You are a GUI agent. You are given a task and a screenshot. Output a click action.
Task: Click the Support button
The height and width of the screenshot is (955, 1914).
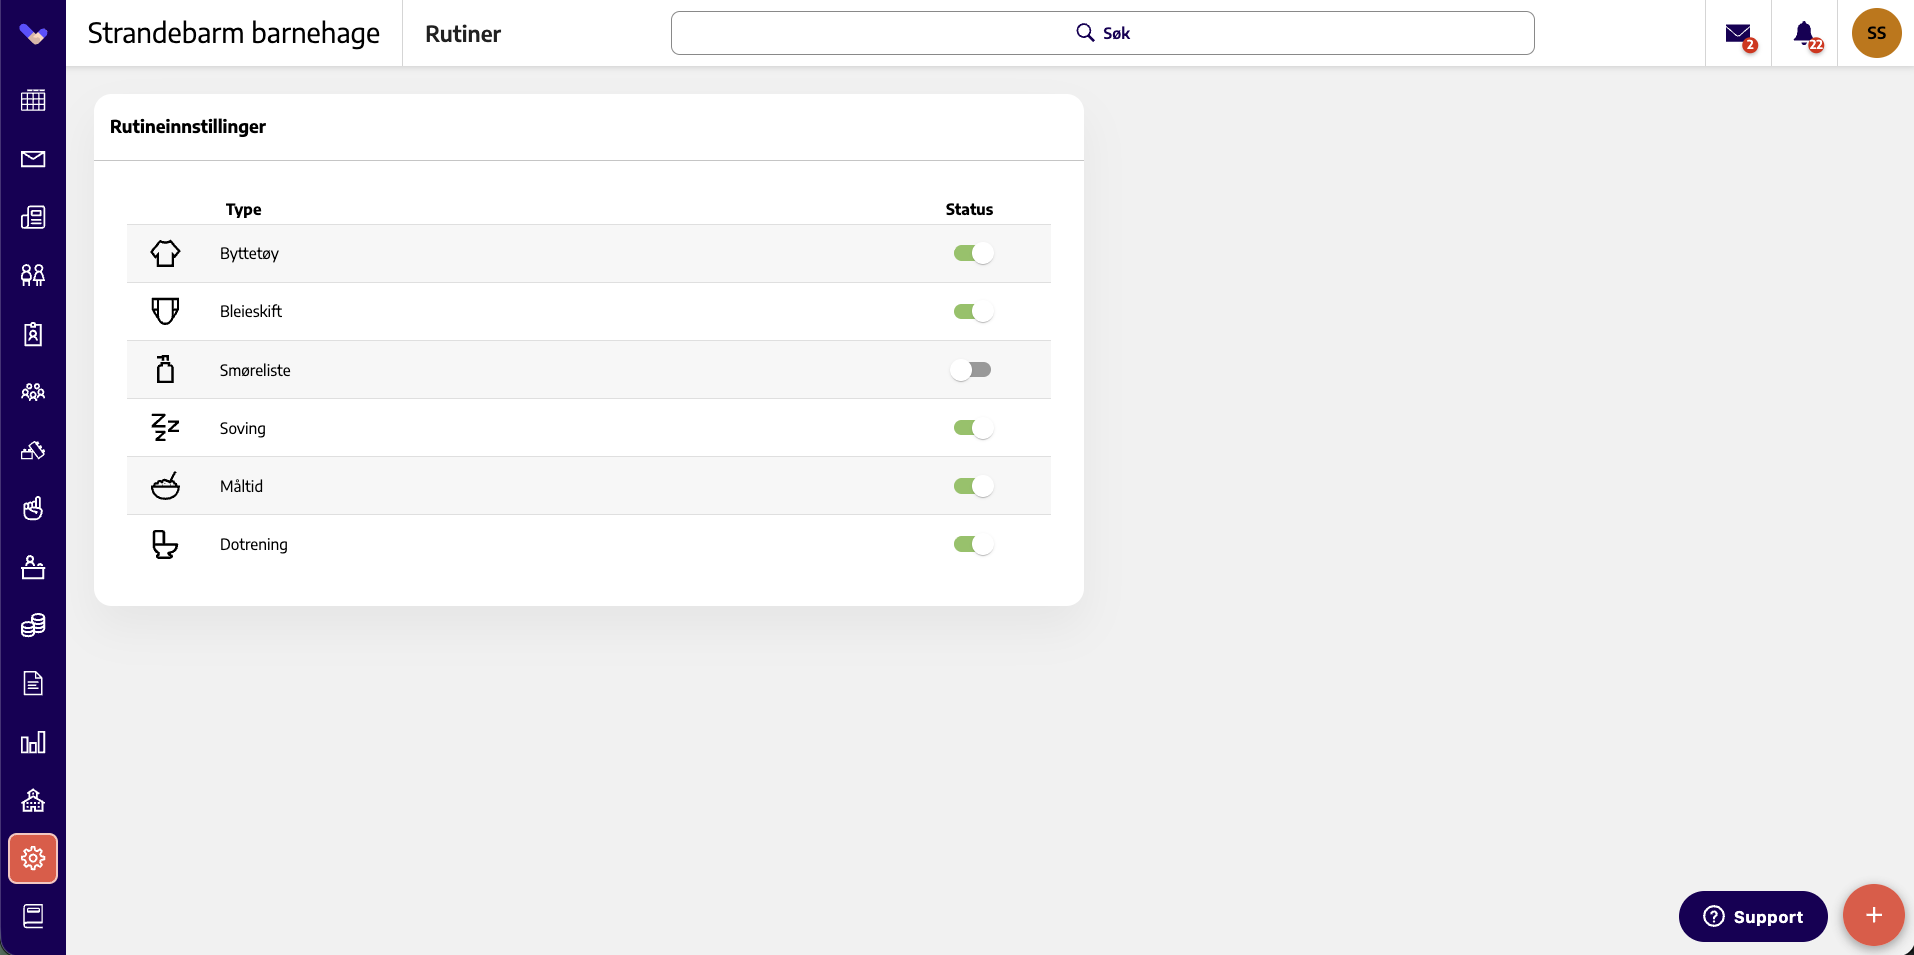pyautogui.click(x=1753, y=916)
